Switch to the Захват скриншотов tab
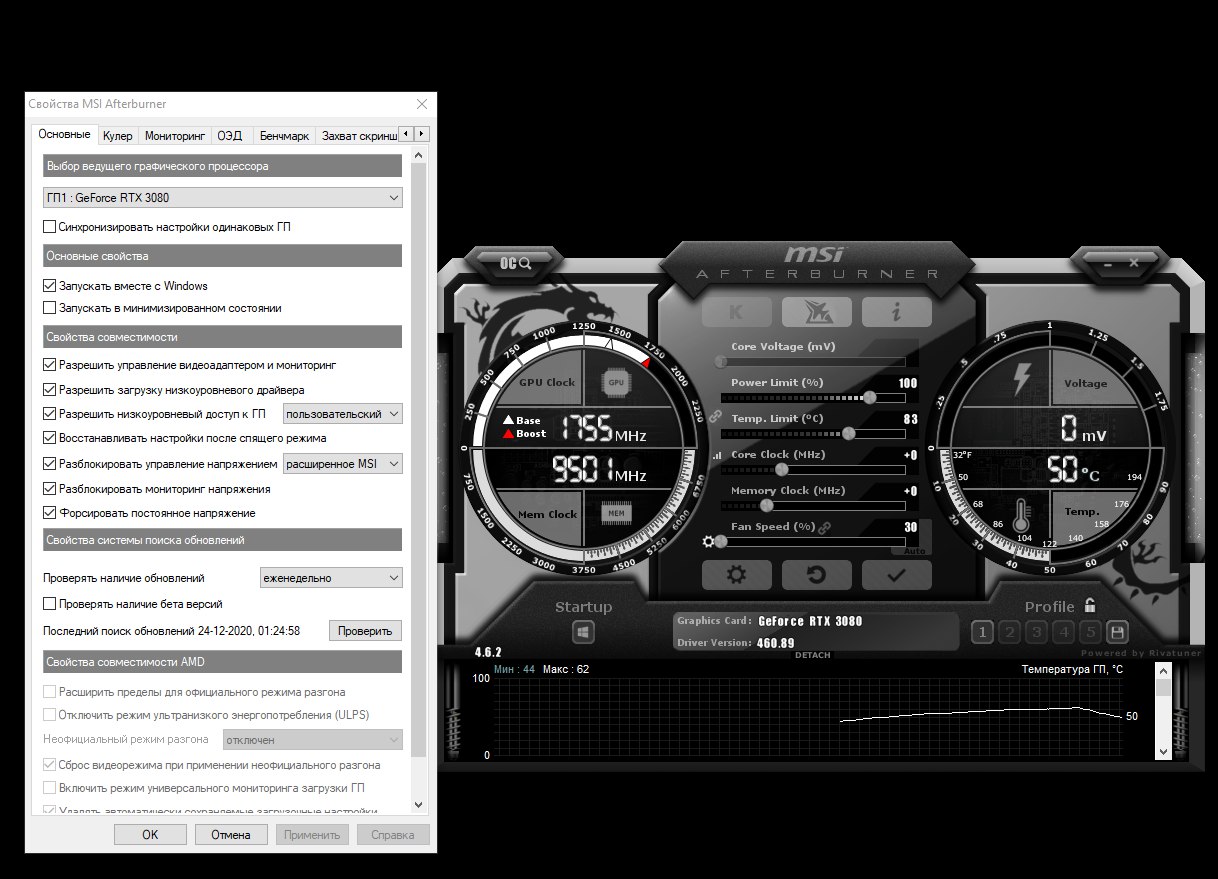This screenshot has width=1218, height=879. coord(357,135)
